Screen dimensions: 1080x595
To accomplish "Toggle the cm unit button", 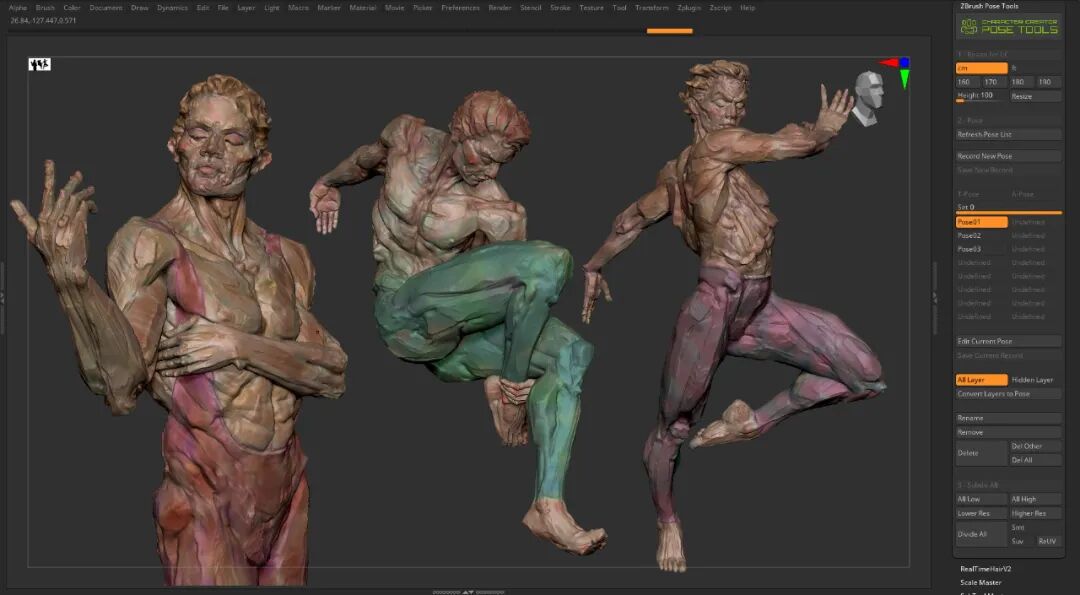I will [982, 68].
